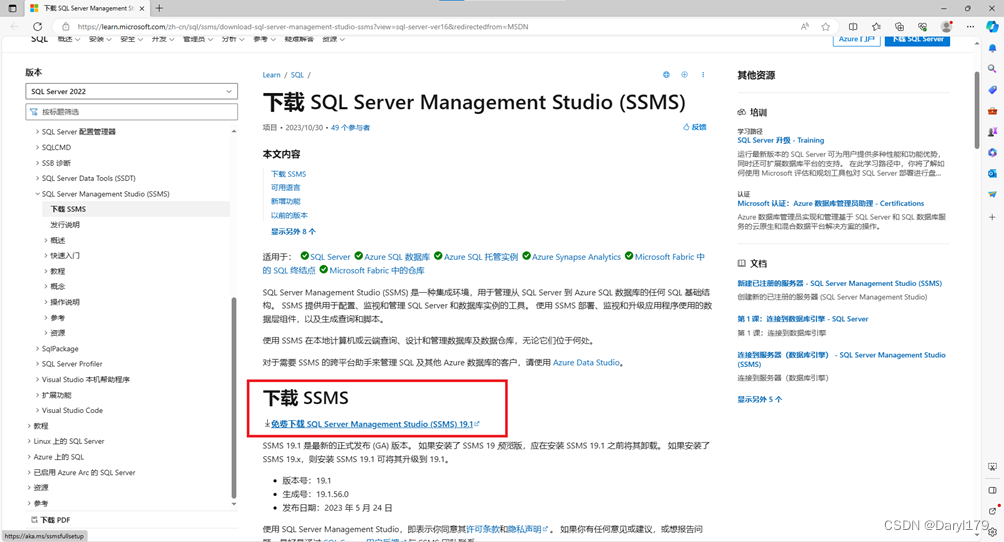Add this page to favorites star
Viewport: 1004px width, 542px height.
[x=825, y=26]
